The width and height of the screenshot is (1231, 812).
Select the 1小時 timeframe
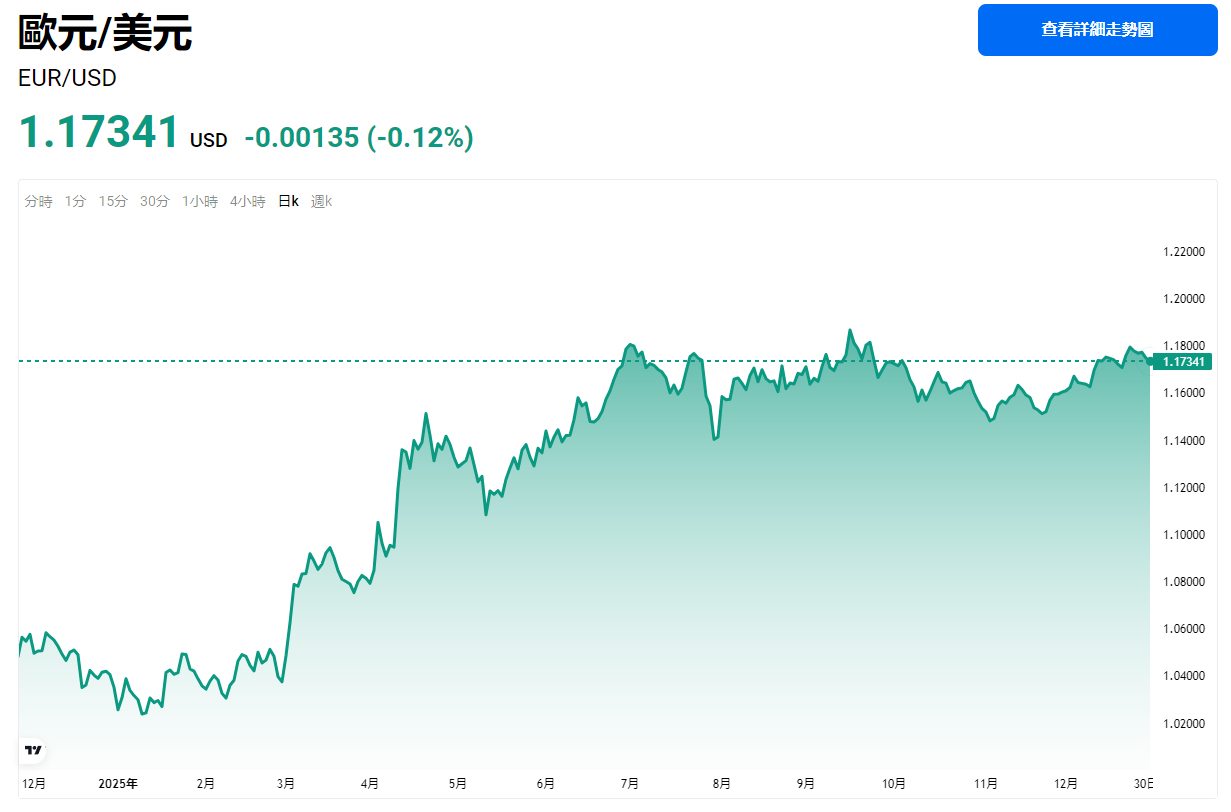199,201
